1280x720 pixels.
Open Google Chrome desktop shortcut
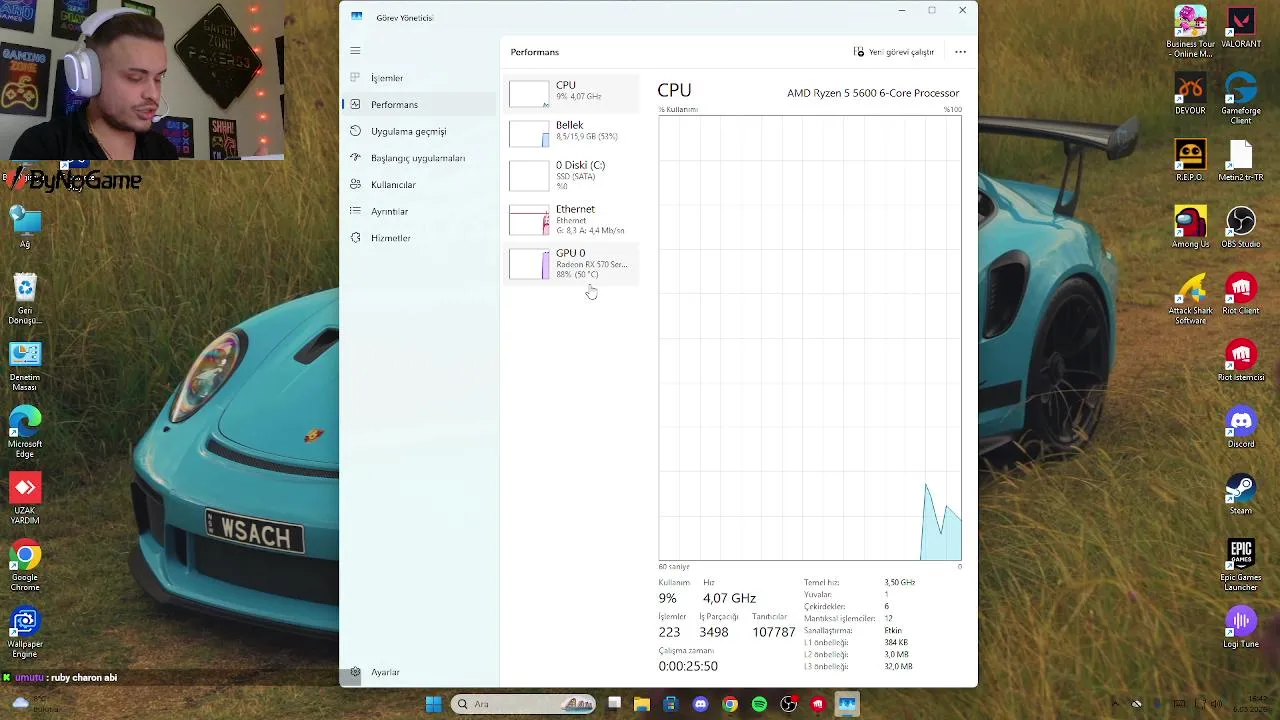(25, 566)
